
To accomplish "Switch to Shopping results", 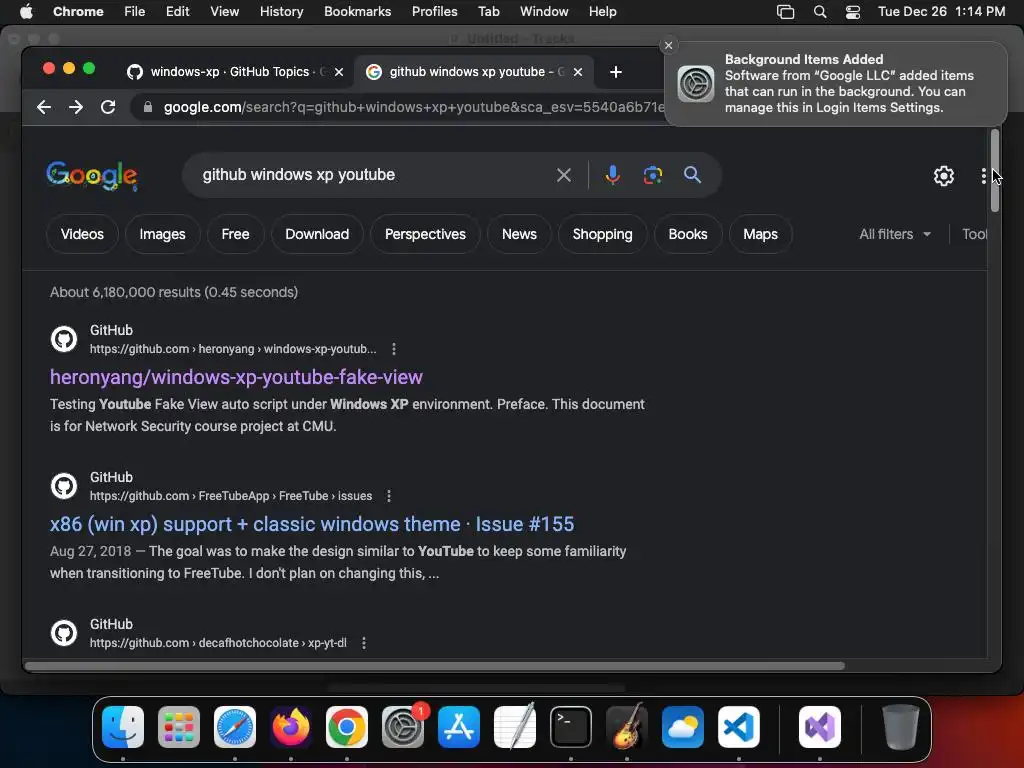I will [x=602, y=234].
